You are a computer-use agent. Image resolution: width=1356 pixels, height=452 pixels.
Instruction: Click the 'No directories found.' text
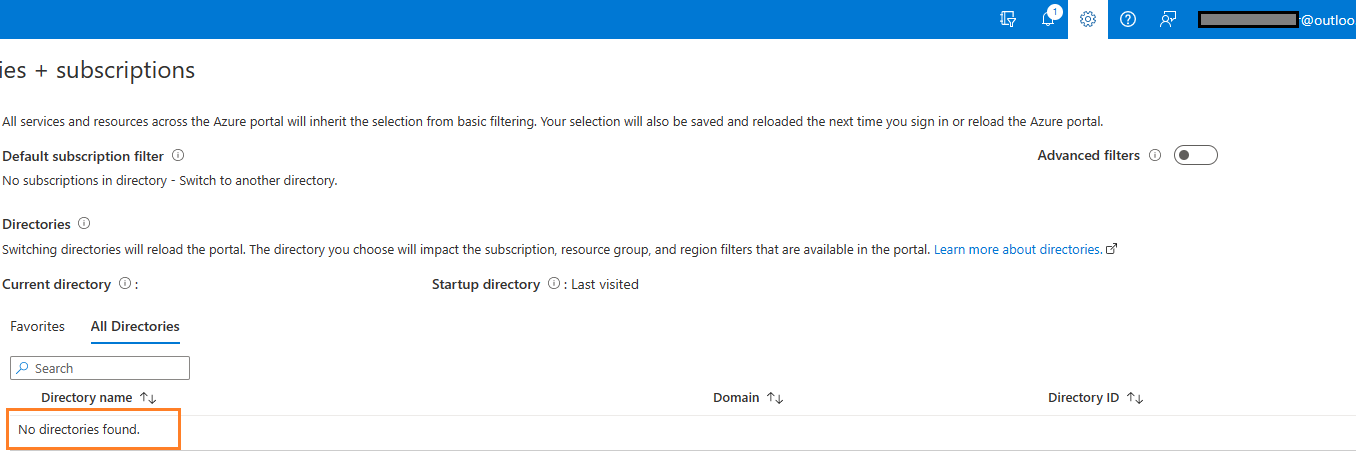pos(79,429)
